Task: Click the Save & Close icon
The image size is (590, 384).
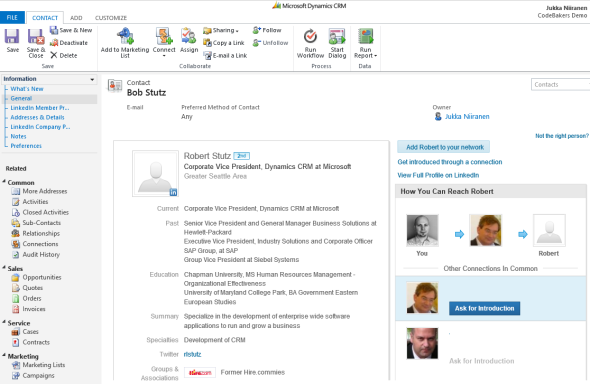Action: (x=36, y=37)
